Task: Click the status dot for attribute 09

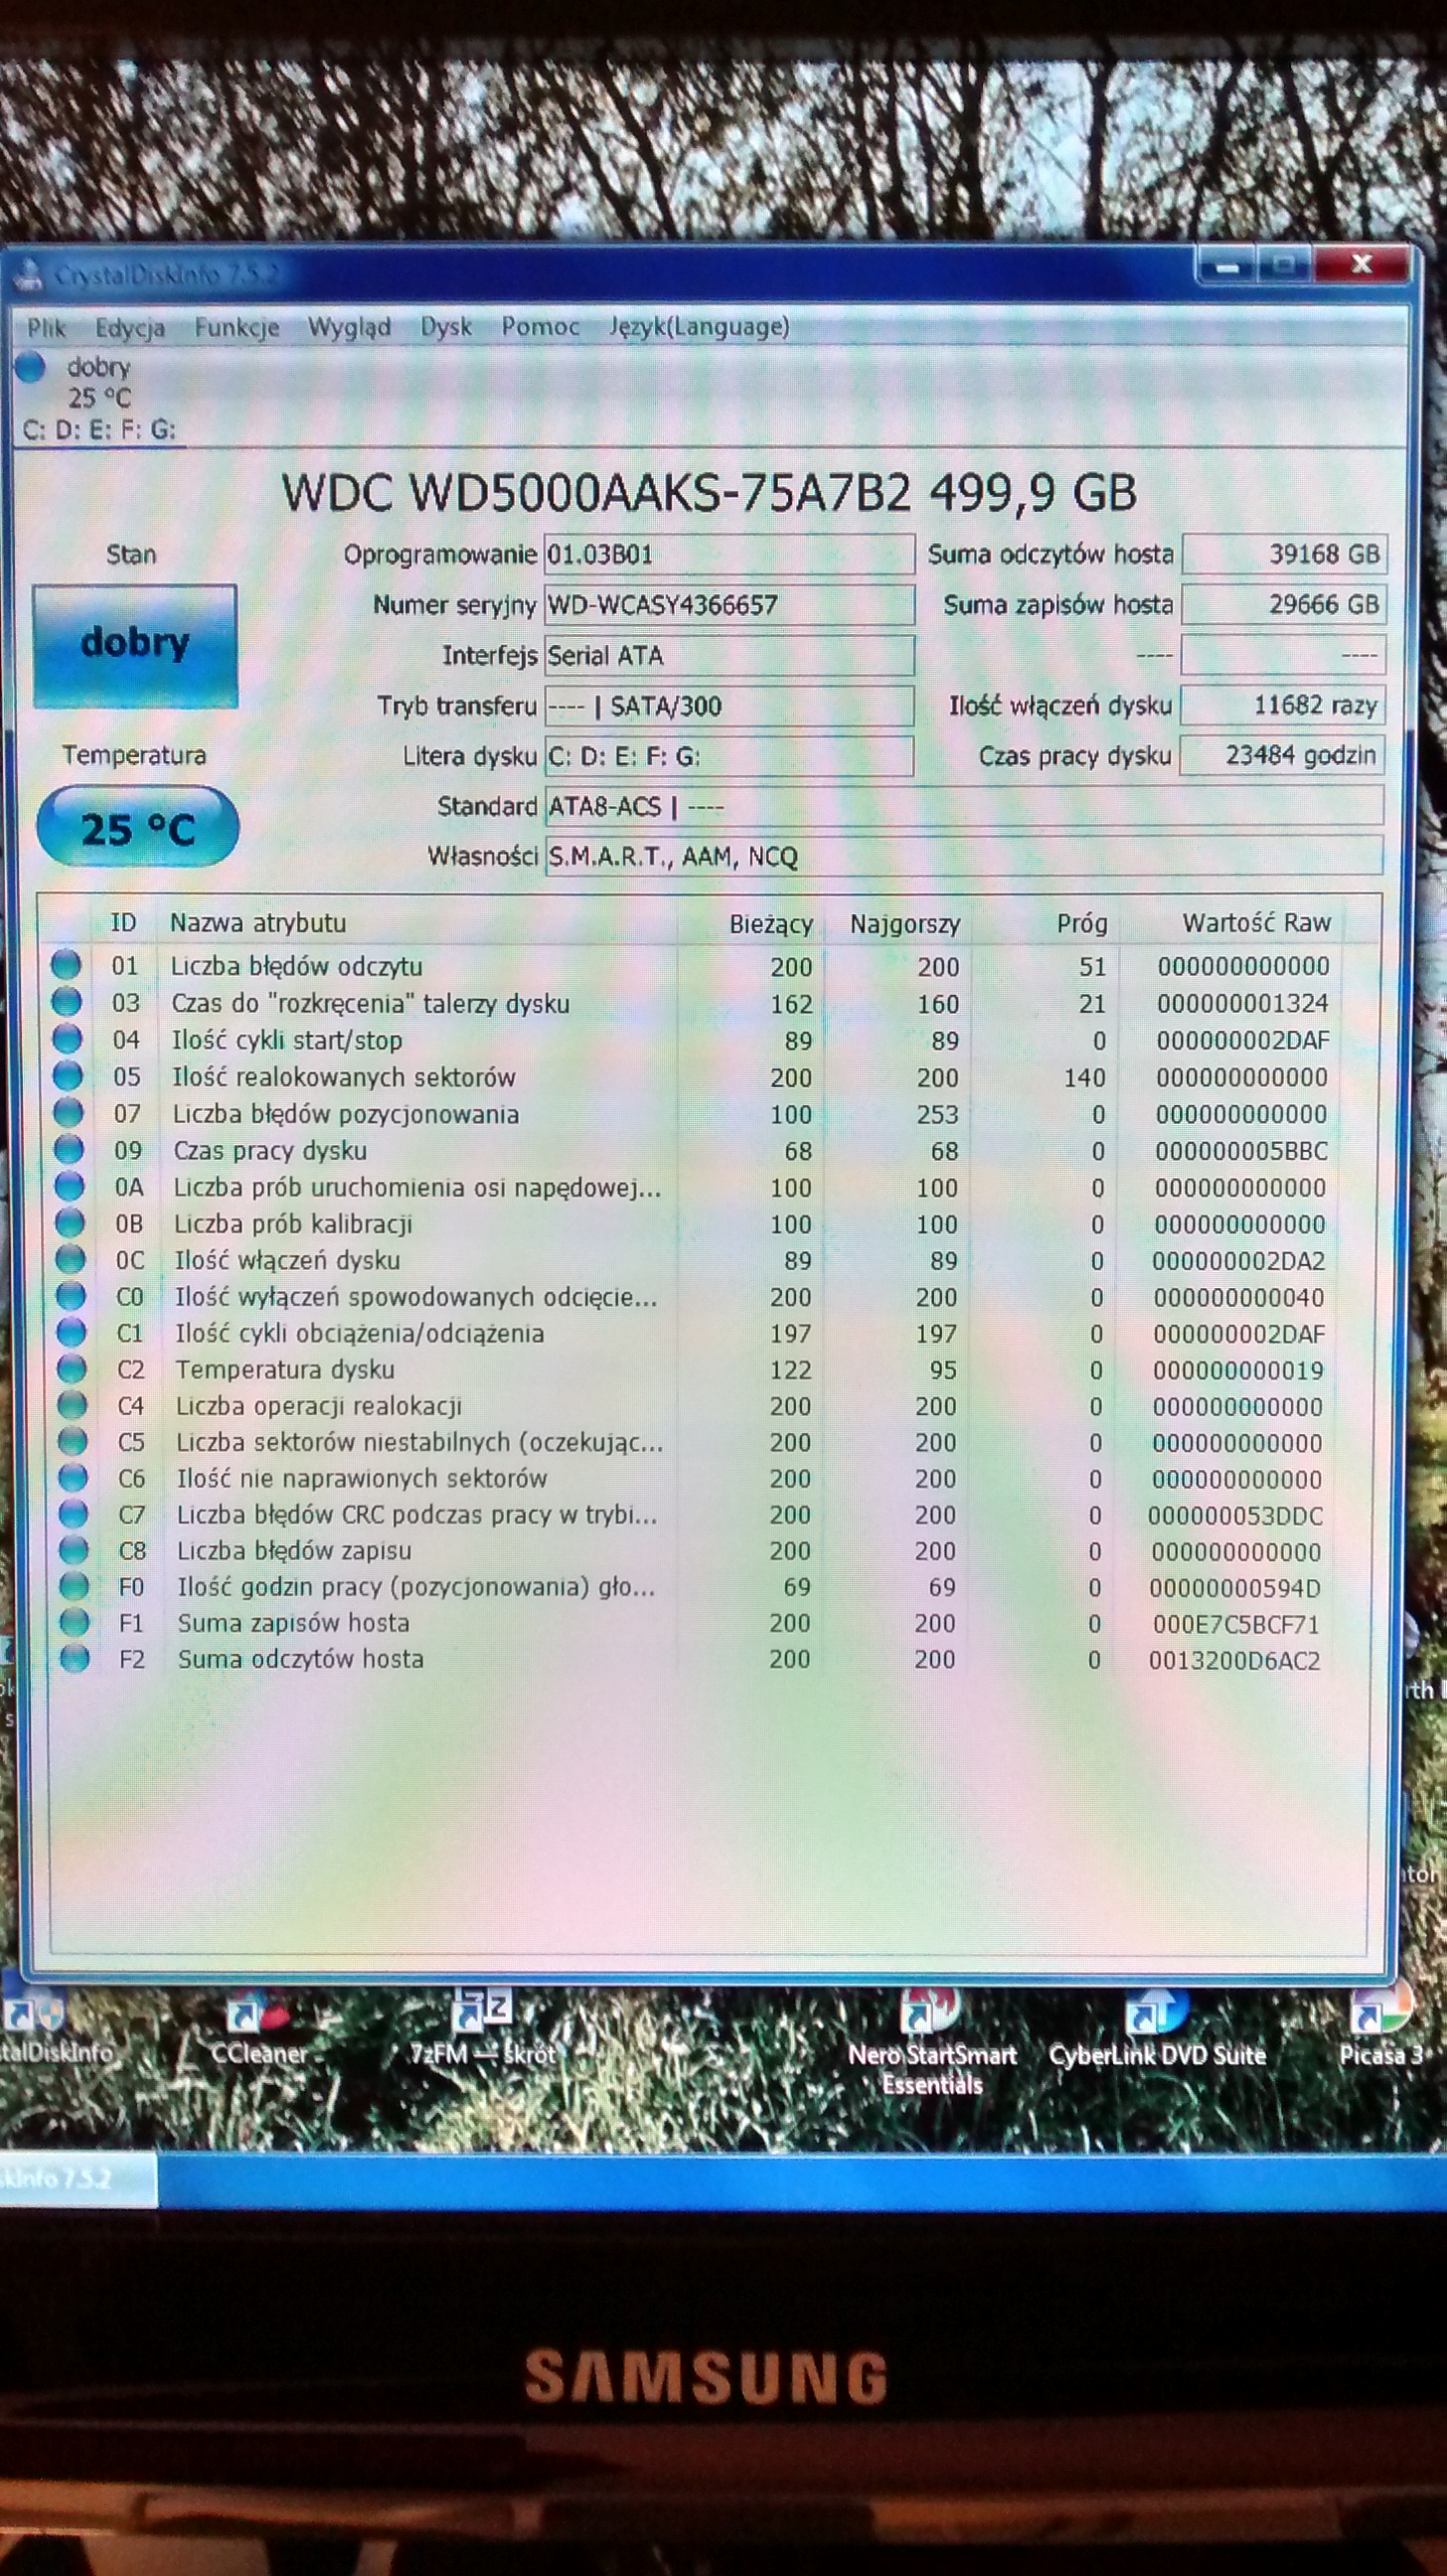Action: click(x=68, y=1149)
